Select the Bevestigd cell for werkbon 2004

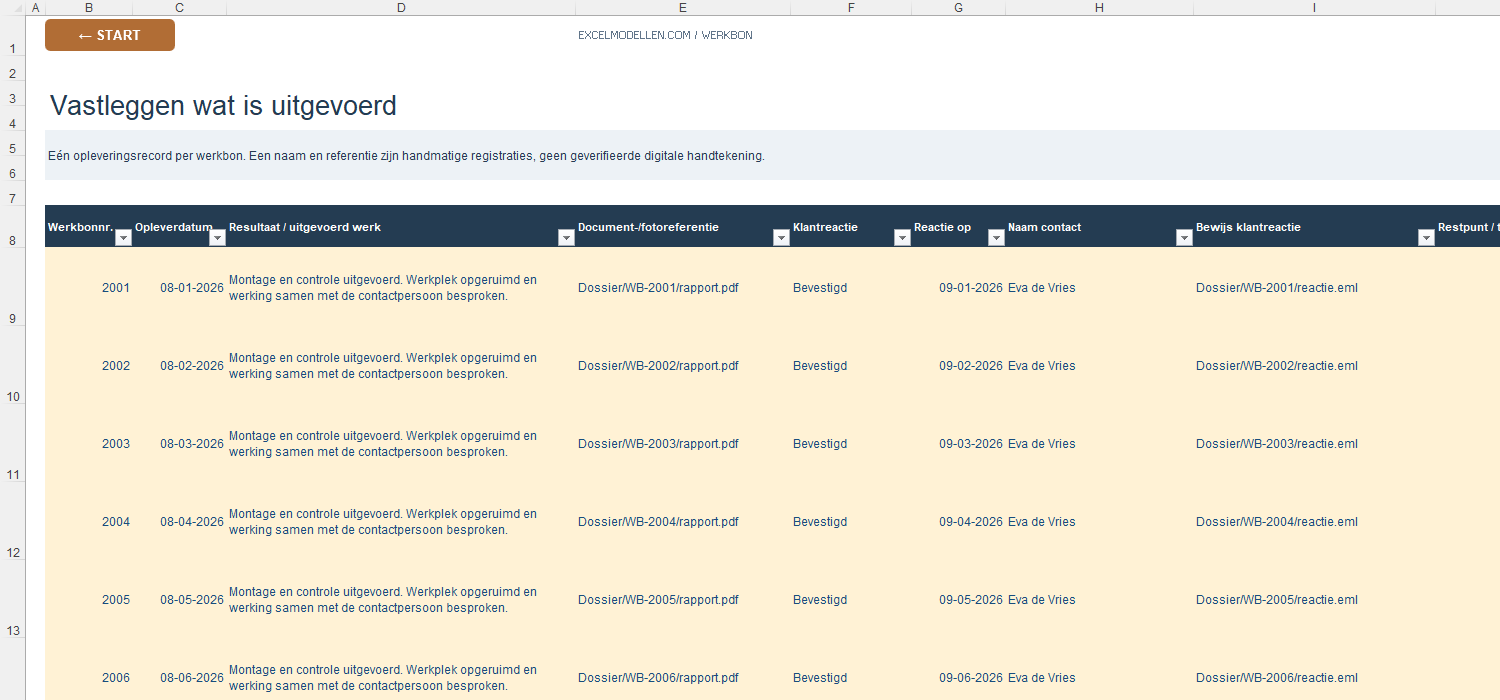click(851, 522)
